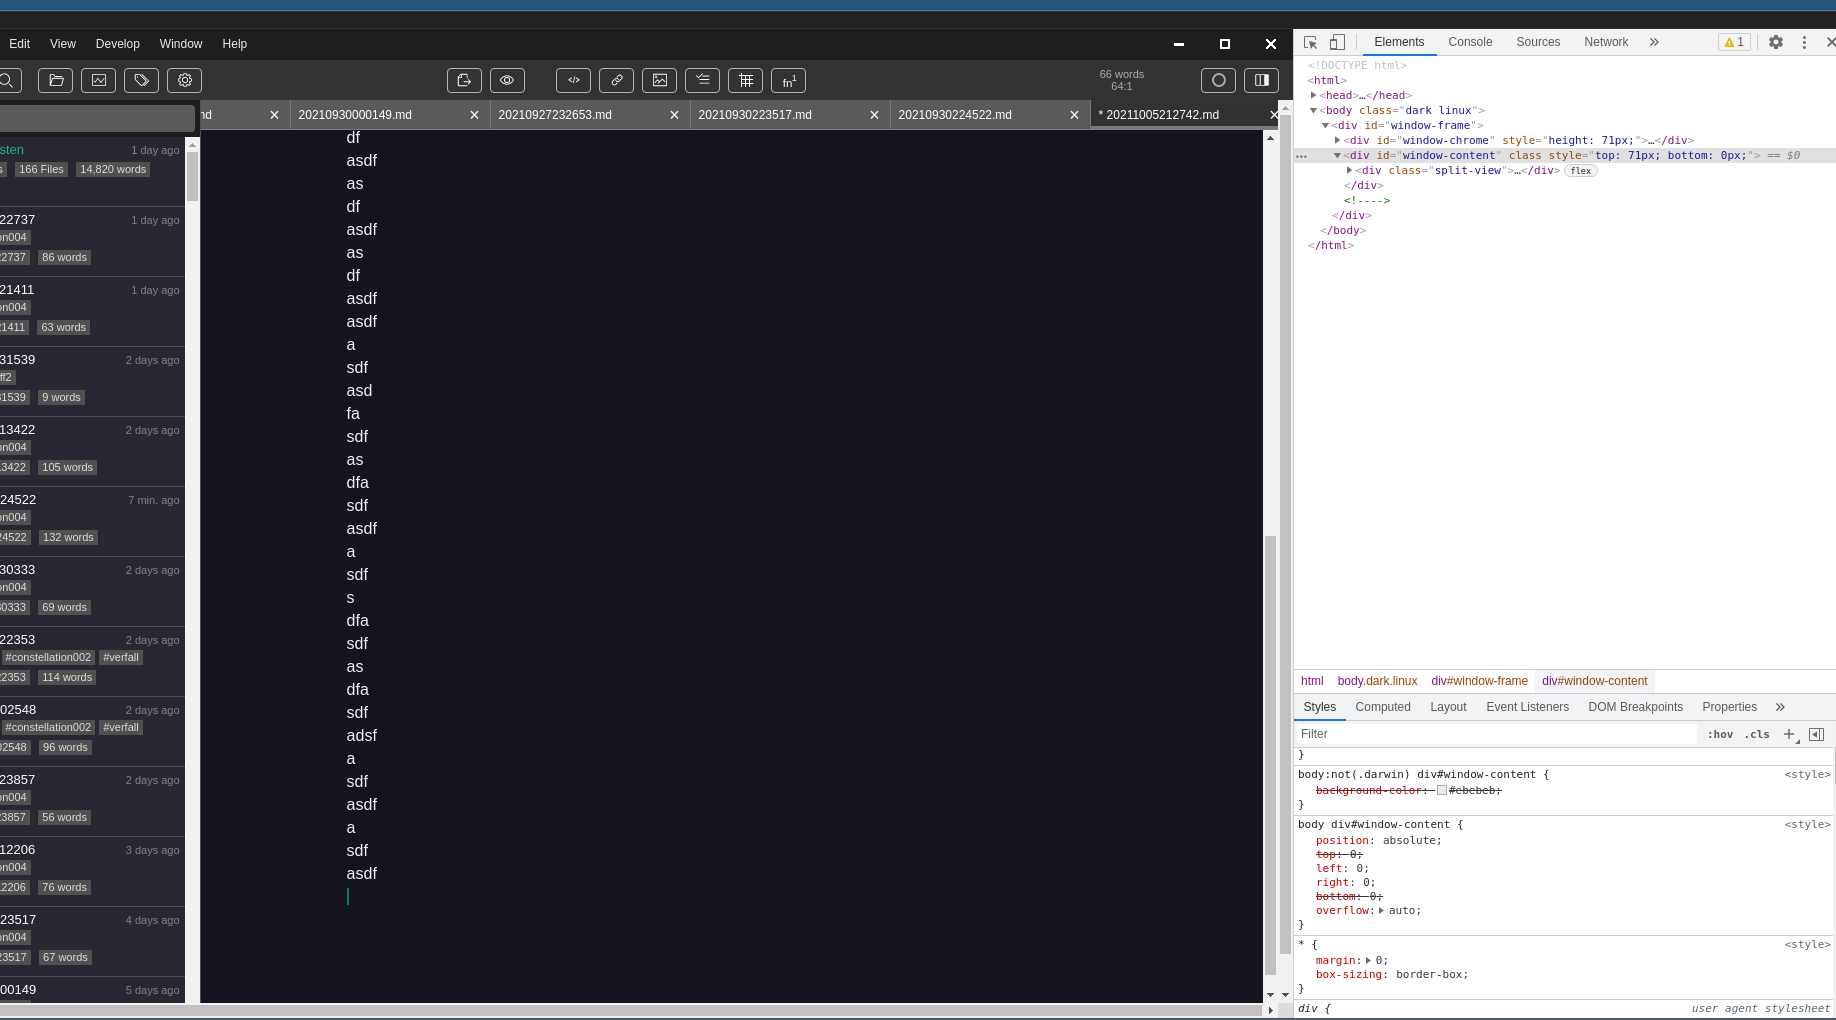1836x1020 pixels.
Task: Activate the inspect element picker in DevTools
Action: pyautogui.click(x=1310, y=42)
